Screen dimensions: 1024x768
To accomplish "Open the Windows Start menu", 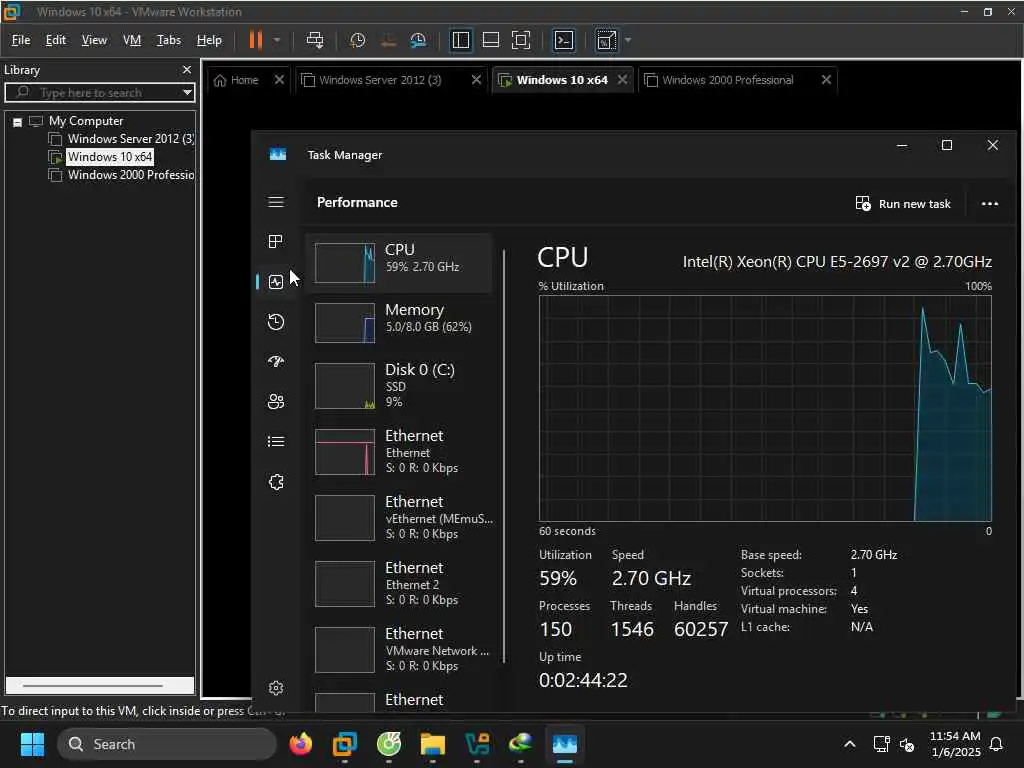I will pos(32,744).
